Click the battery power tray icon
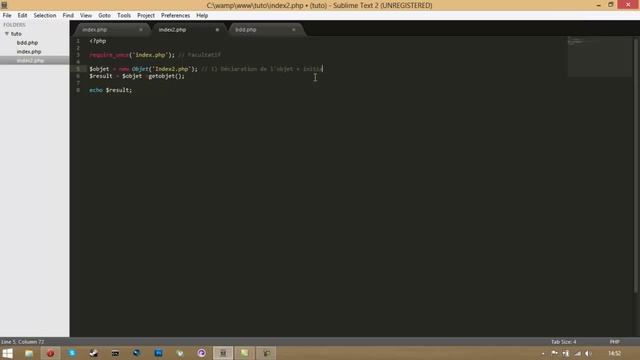Image resolution: width=640 pixels, height=360 pixels. (566, 353)
